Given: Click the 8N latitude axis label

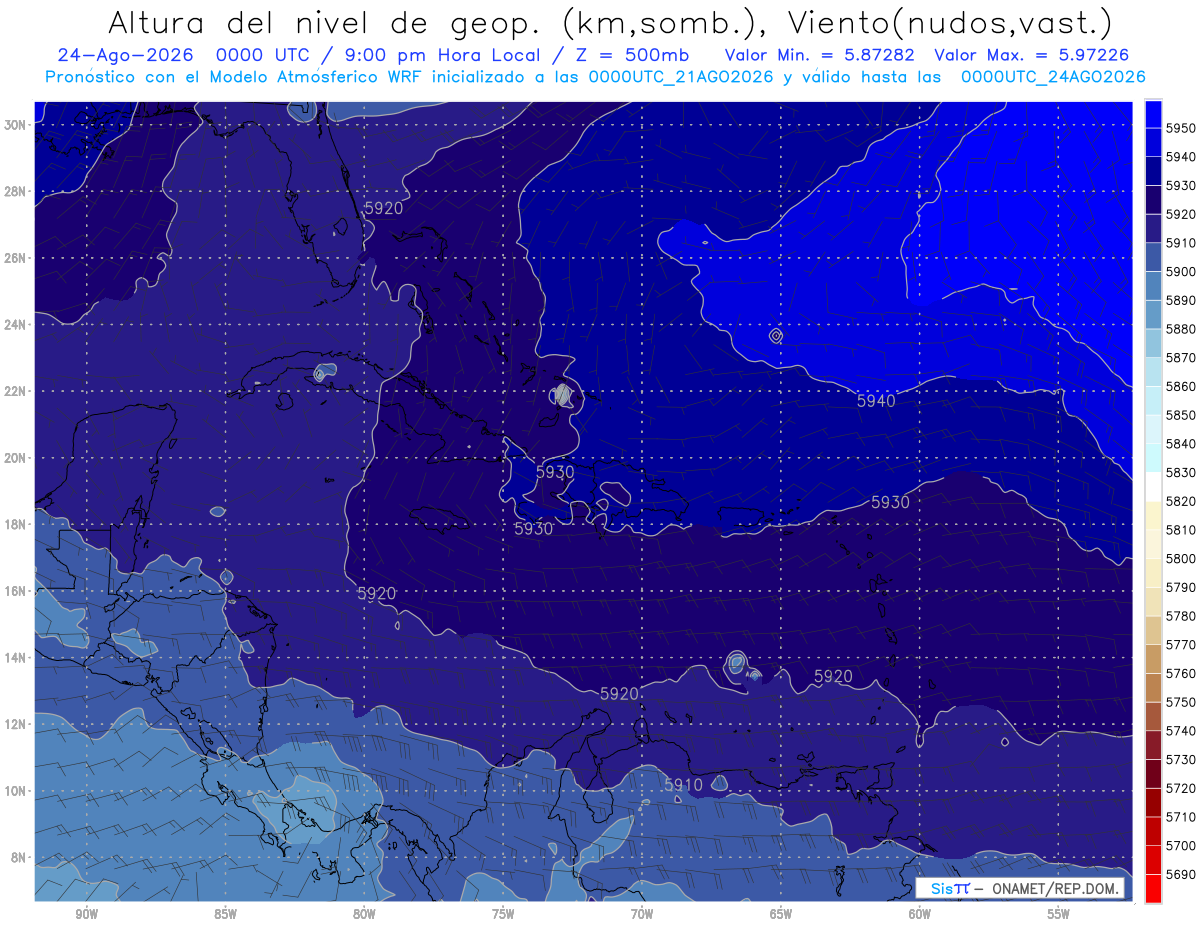Looking at the screenshot, I should point(18,858).
